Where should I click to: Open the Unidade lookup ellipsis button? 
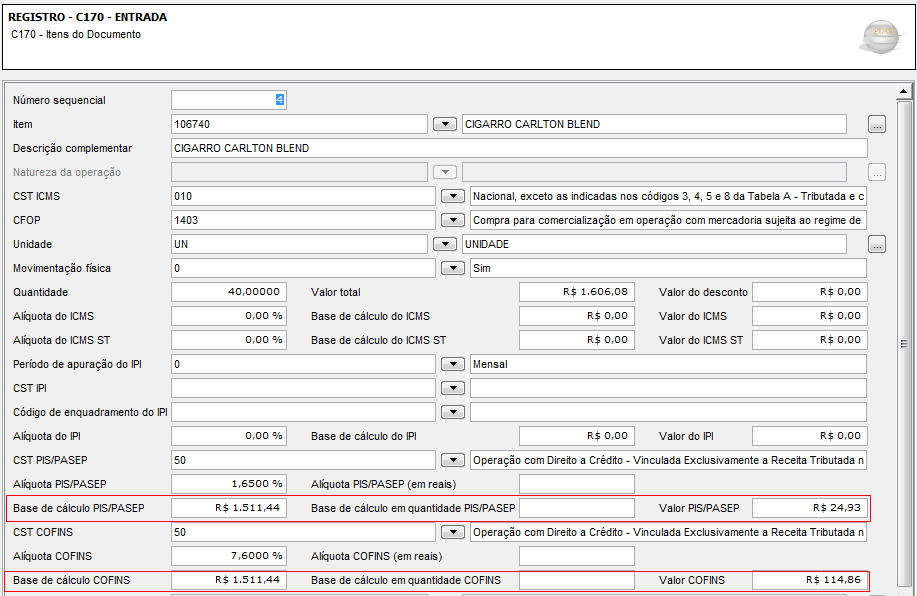877,244
